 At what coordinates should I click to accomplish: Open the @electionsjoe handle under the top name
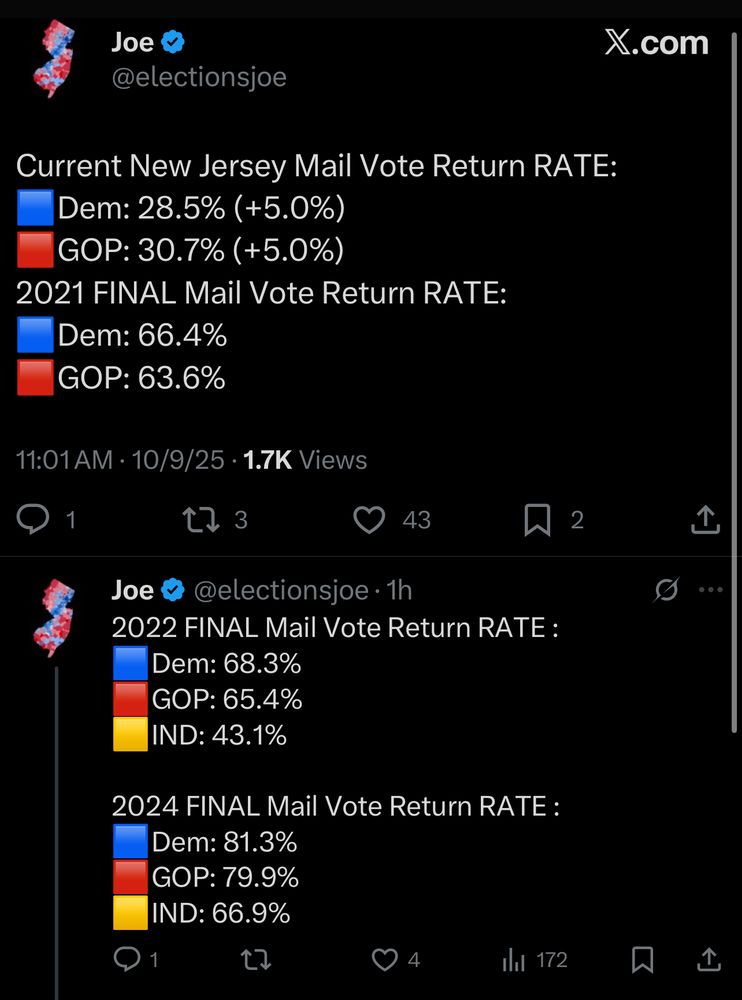(199, 77)
